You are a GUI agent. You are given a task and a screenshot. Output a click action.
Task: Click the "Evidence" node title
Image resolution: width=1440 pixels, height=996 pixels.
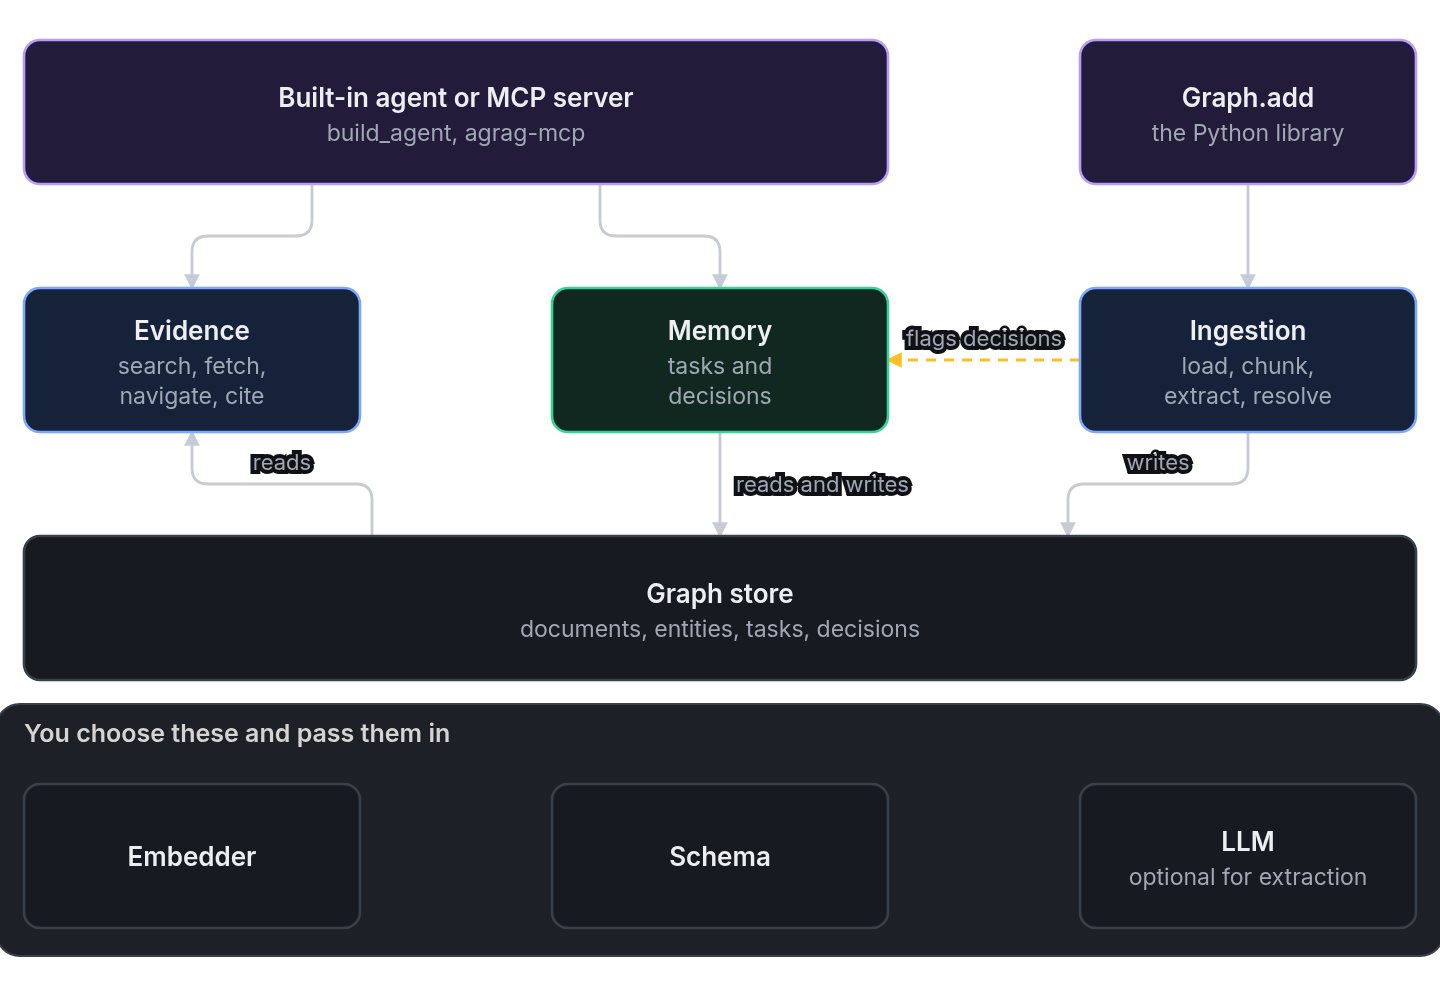pos(191,330)
